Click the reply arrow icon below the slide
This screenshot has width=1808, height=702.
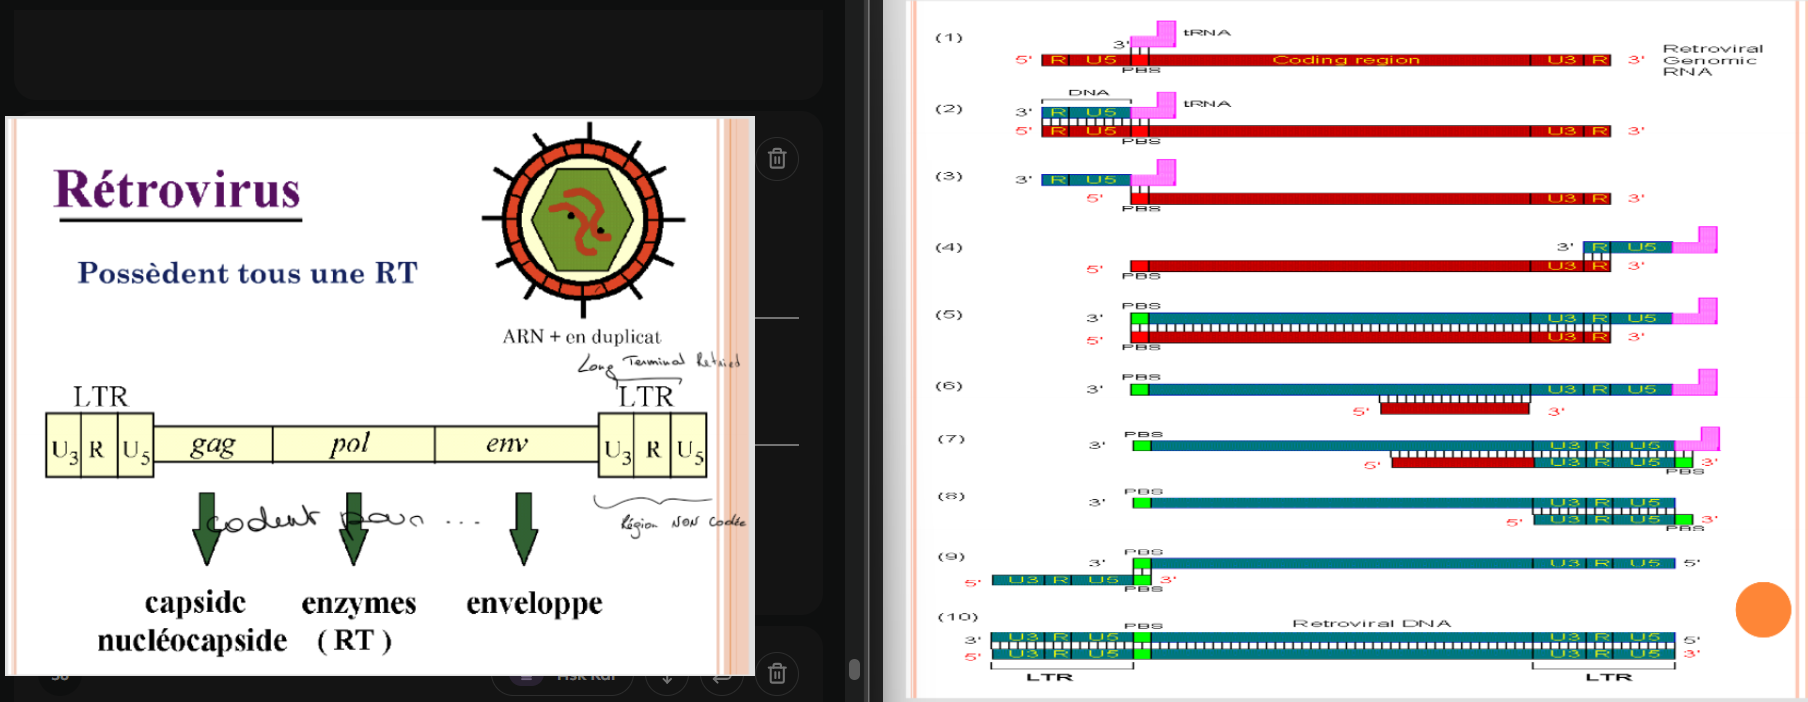(721, 678)
